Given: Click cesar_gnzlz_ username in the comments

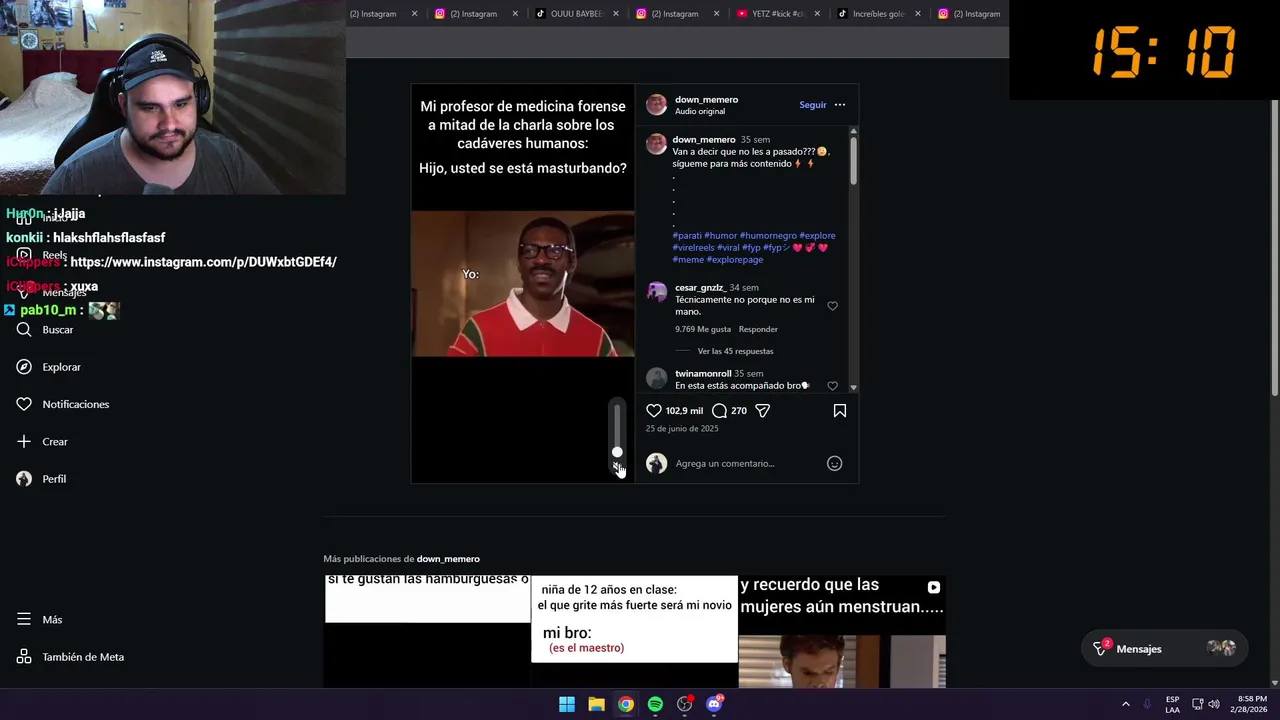Looking at the screenshot, I should tap(700, 288).
